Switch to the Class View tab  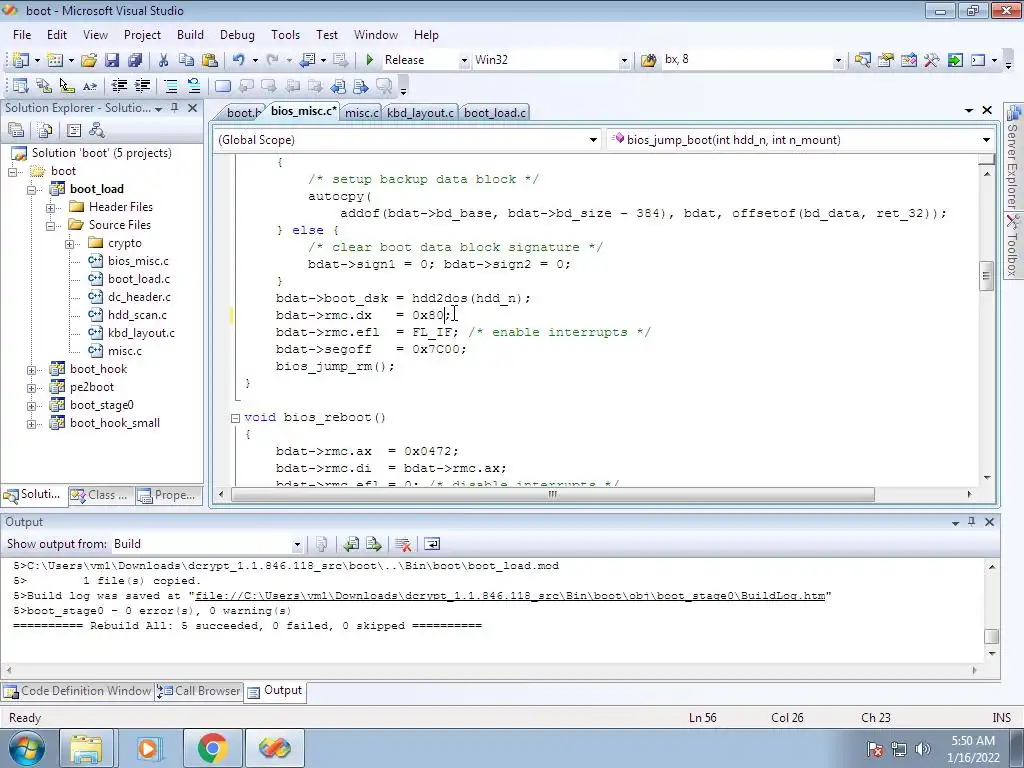[x=101, y=495]
